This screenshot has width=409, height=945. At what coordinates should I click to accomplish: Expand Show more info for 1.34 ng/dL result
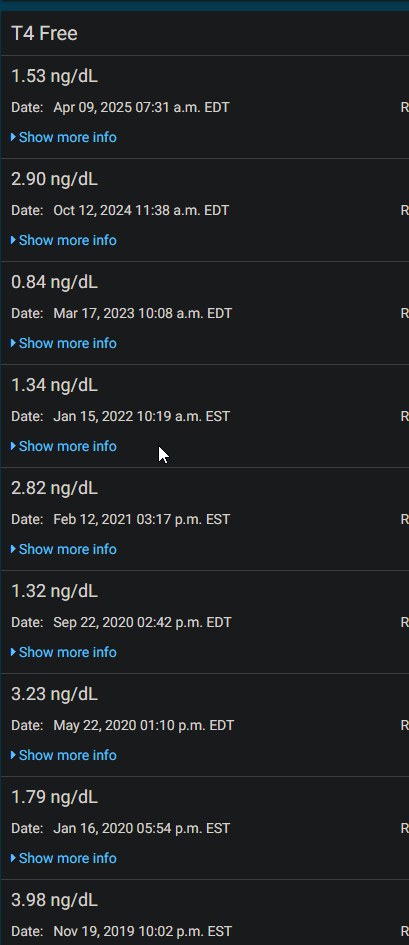pos(64,447)
